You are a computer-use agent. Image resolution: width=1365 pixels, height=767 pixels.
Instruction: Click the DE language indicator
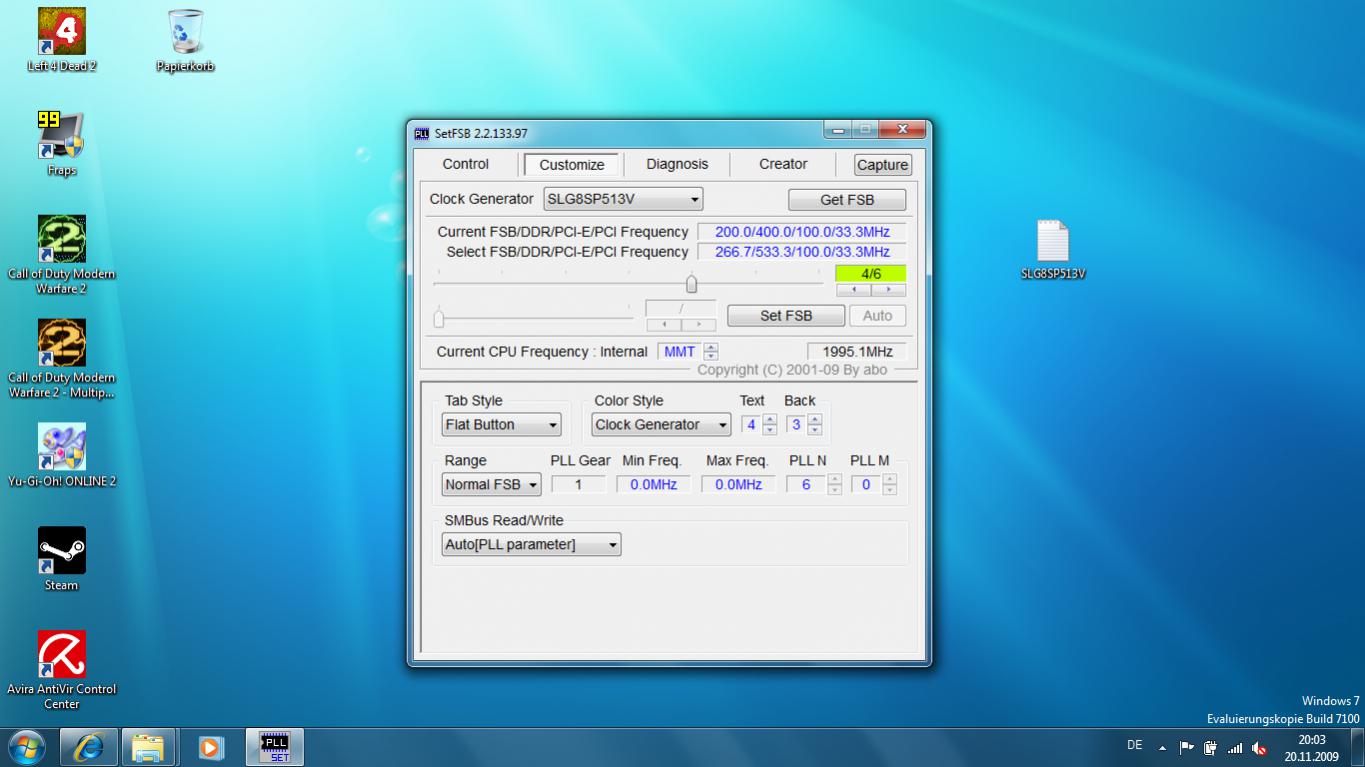coord(1135,745)
